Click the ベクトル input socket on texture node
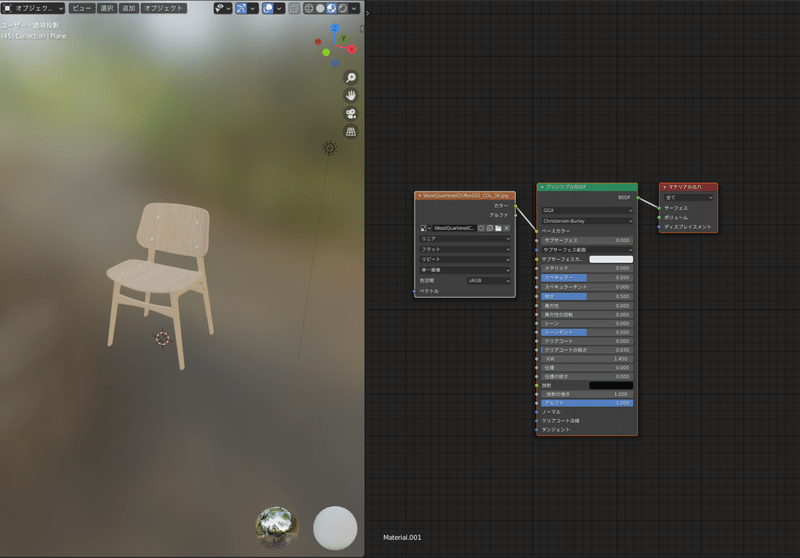This screenshot has width=800, height=558. coord(414,291)
